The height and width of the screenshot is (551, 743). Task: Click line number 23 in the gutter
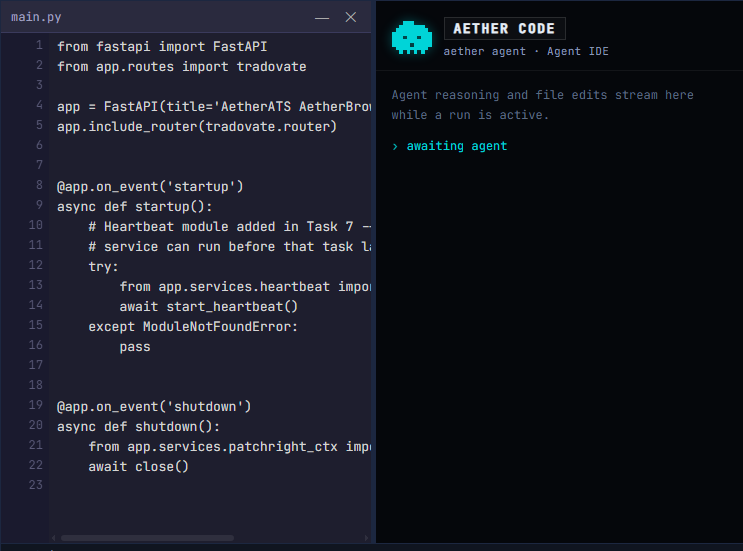click(x=36, y=485)
